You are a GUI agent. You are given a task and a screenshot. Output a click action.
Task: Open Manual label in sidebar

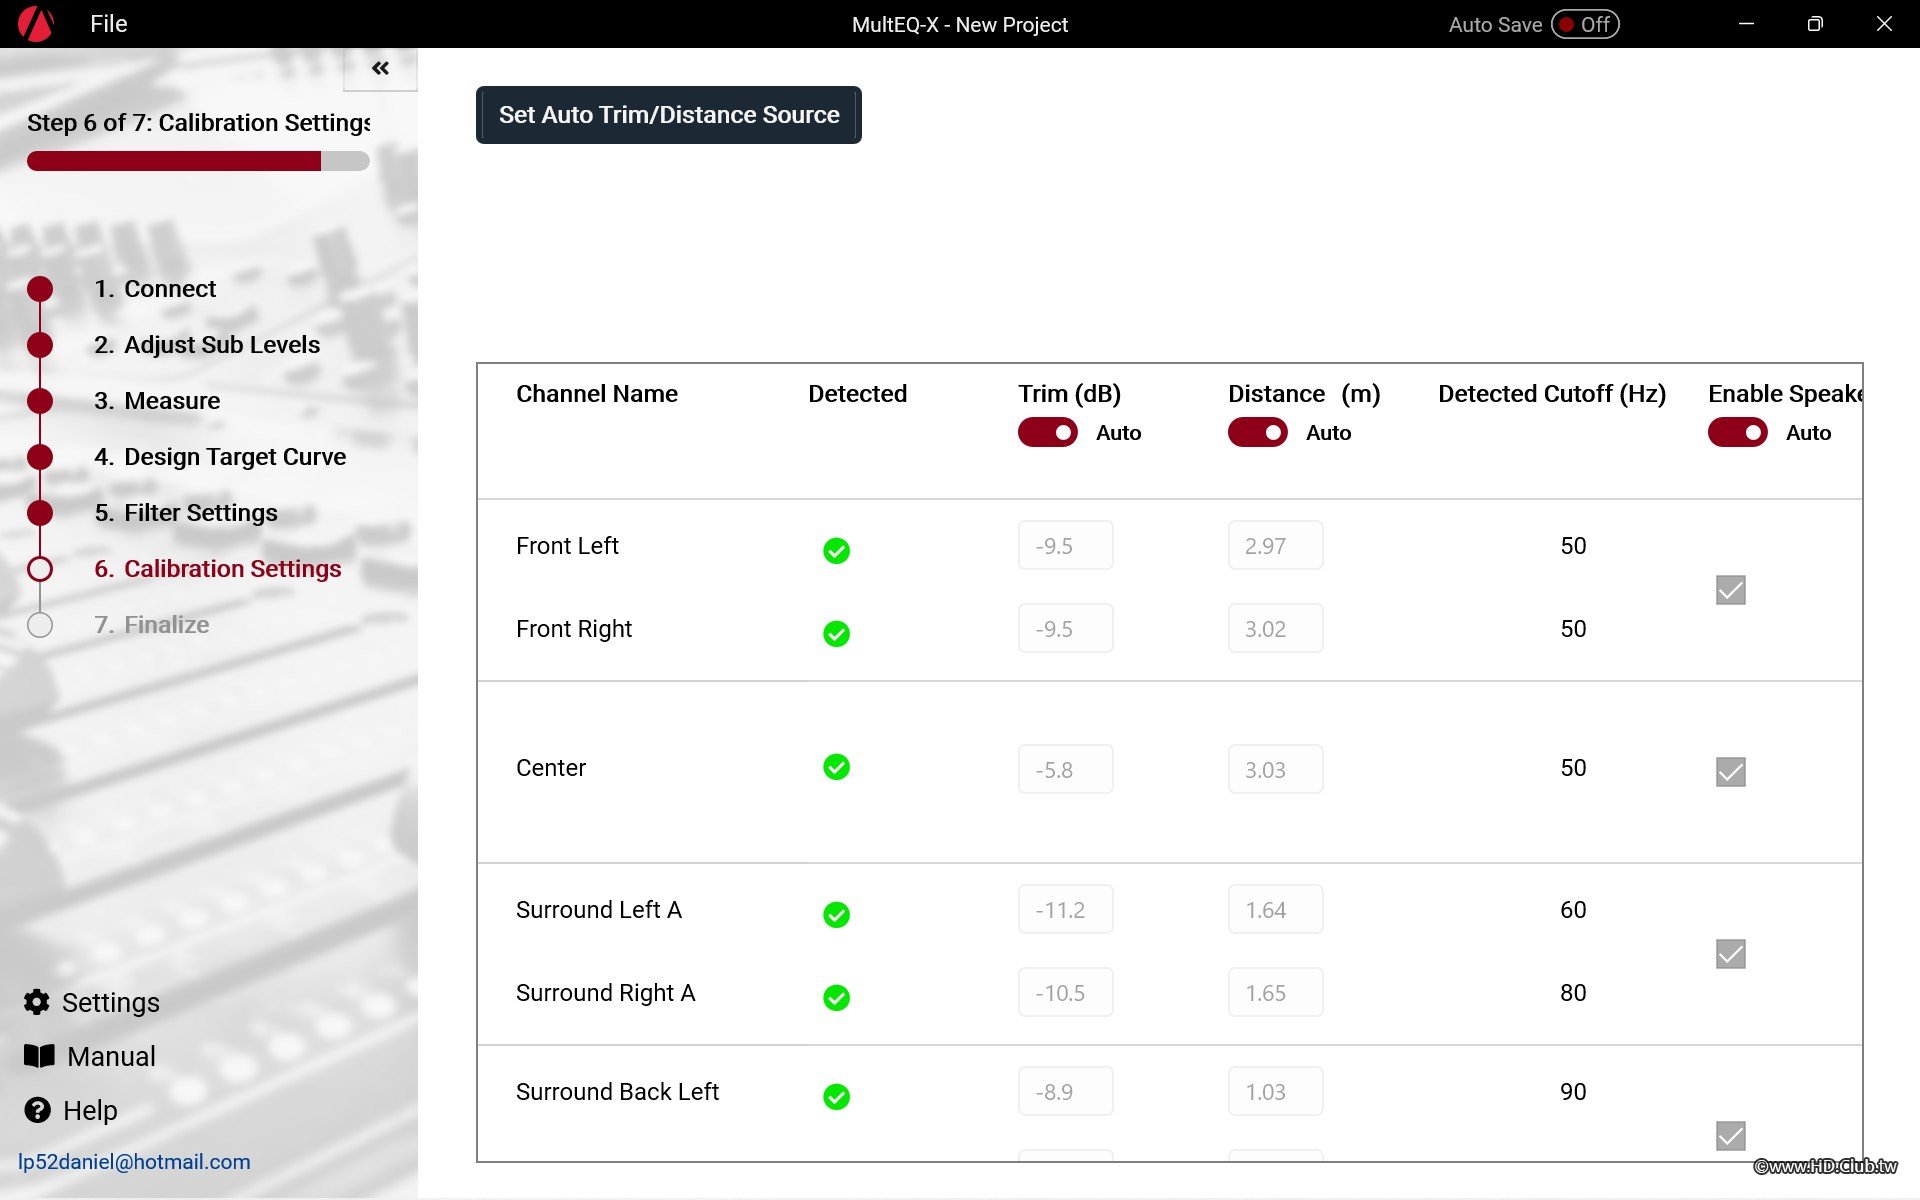click(111, 1056)
